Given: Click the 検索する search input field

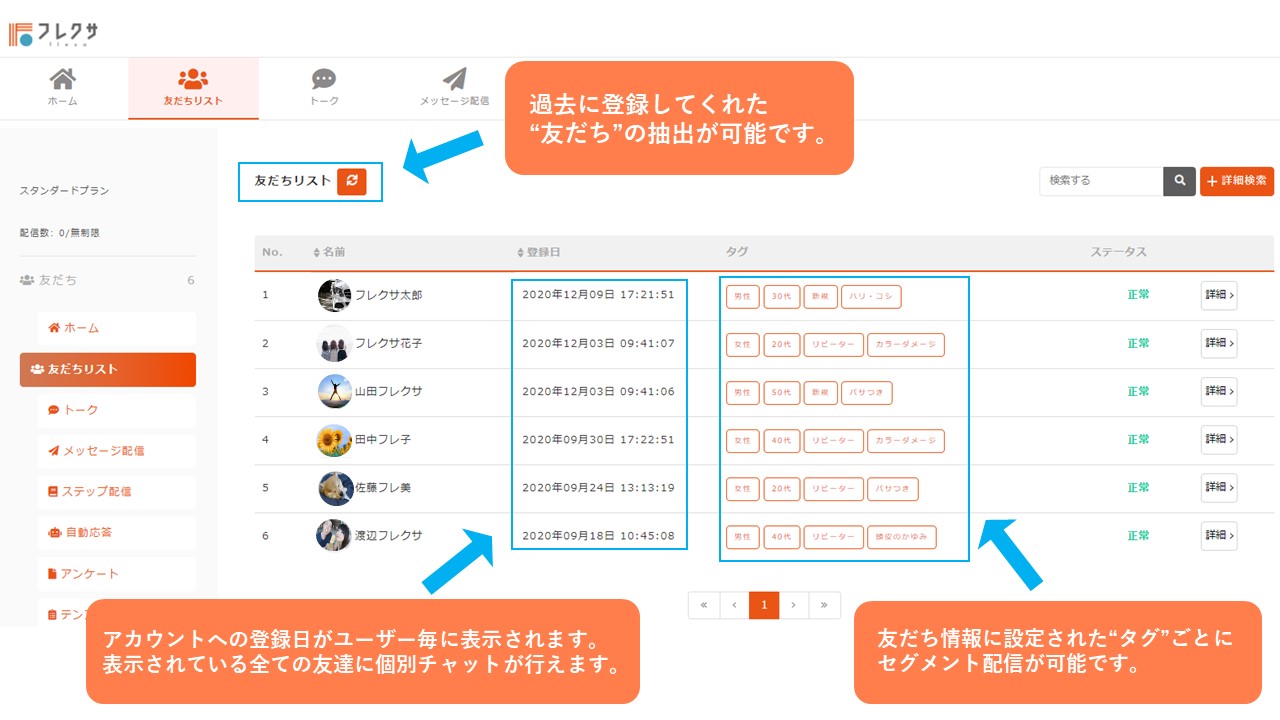Looking at the screenshot, I should tap(1100, 181).
